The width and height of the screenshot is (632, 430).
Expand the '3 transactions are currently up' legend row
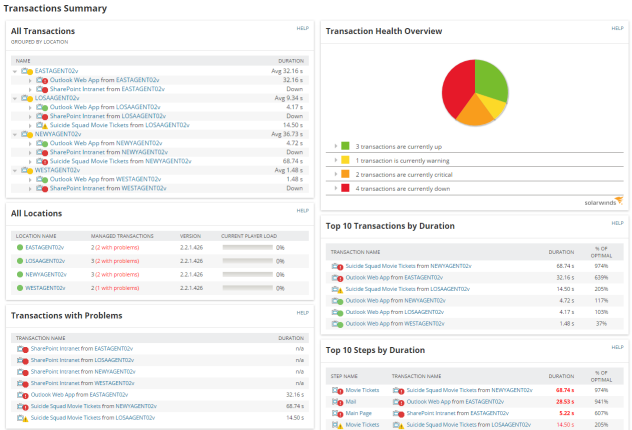coord(334,146)
